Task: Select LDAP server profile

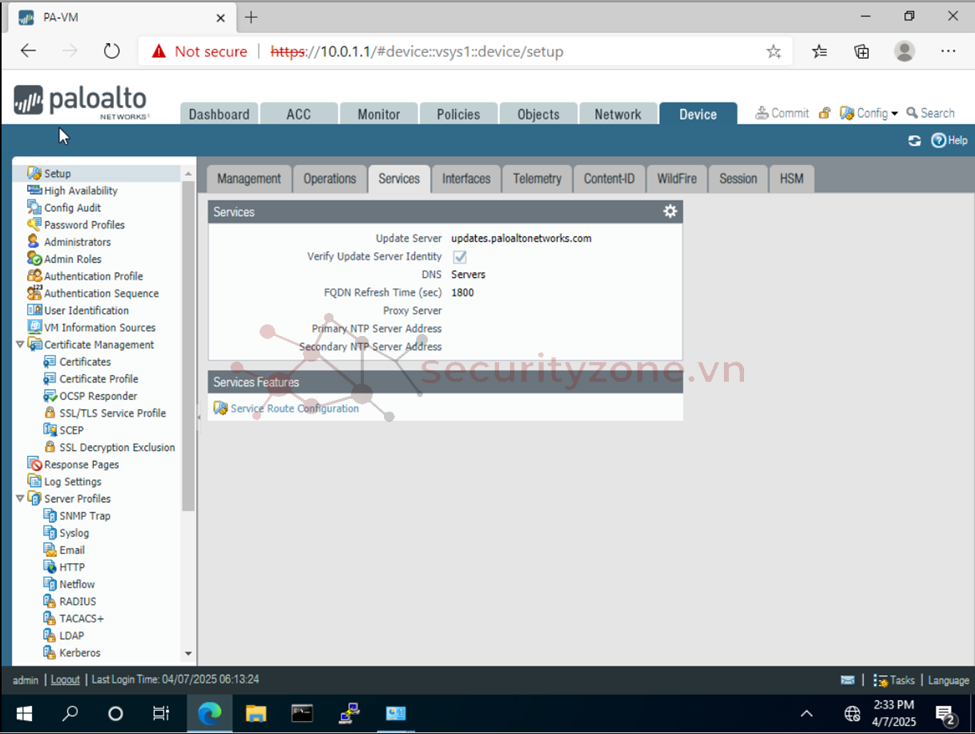Action: click(72, 636)
